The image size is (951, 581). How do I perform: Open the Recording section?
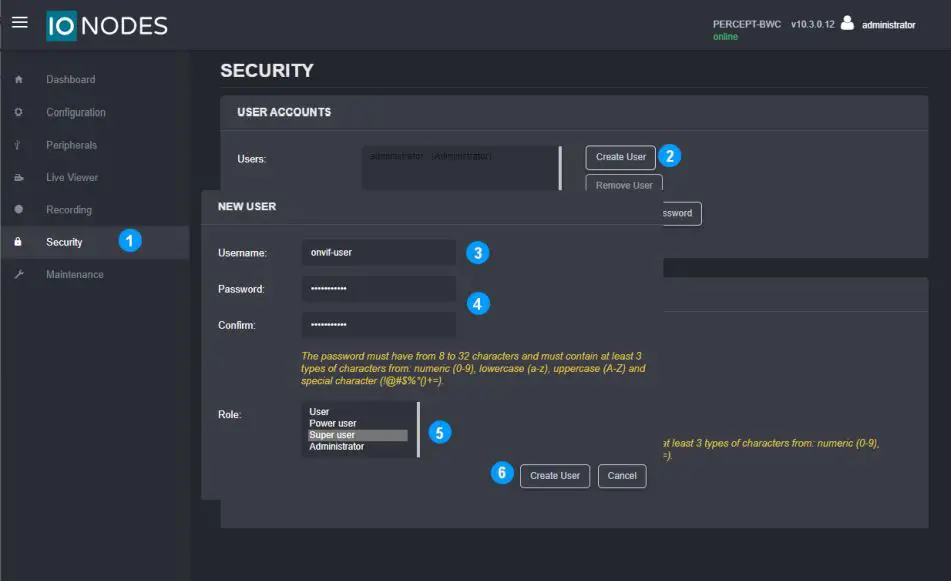(x=69, y=210)
